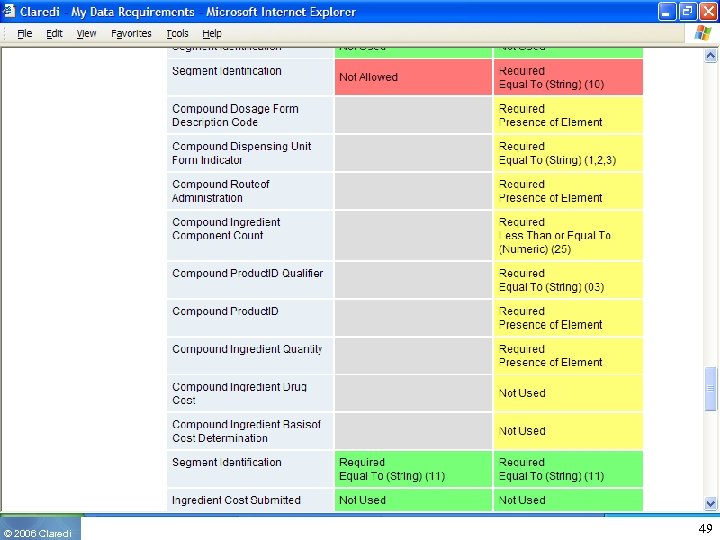Click 'Not Used' cell in Drug Cost row
The height and width of the screenshot is (540, 720).
tap(568, 393)
